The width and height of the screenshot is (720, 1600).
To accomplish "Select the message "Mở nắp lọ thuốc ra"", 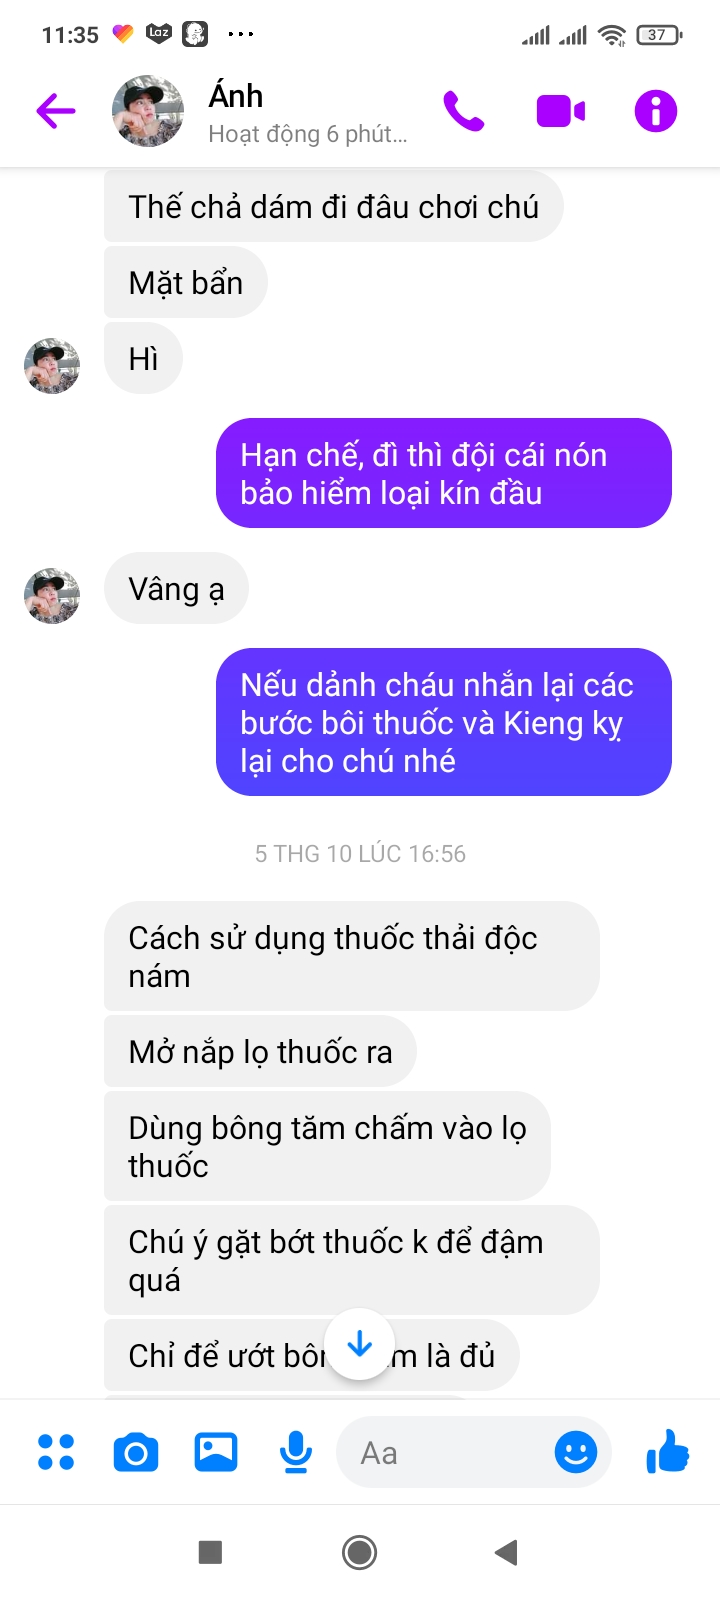I will [x=260, y=1051].
